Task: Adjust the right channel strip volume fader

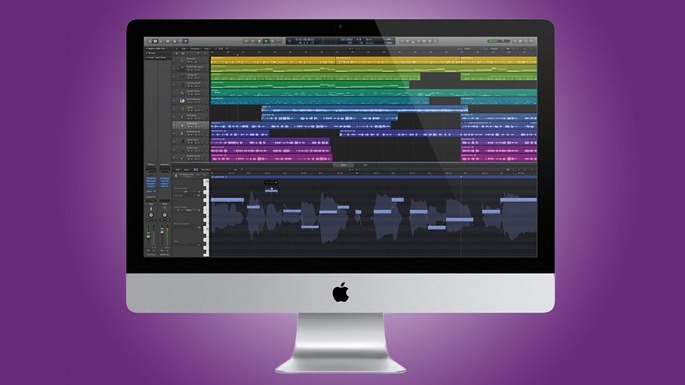Action: point(162,231)
